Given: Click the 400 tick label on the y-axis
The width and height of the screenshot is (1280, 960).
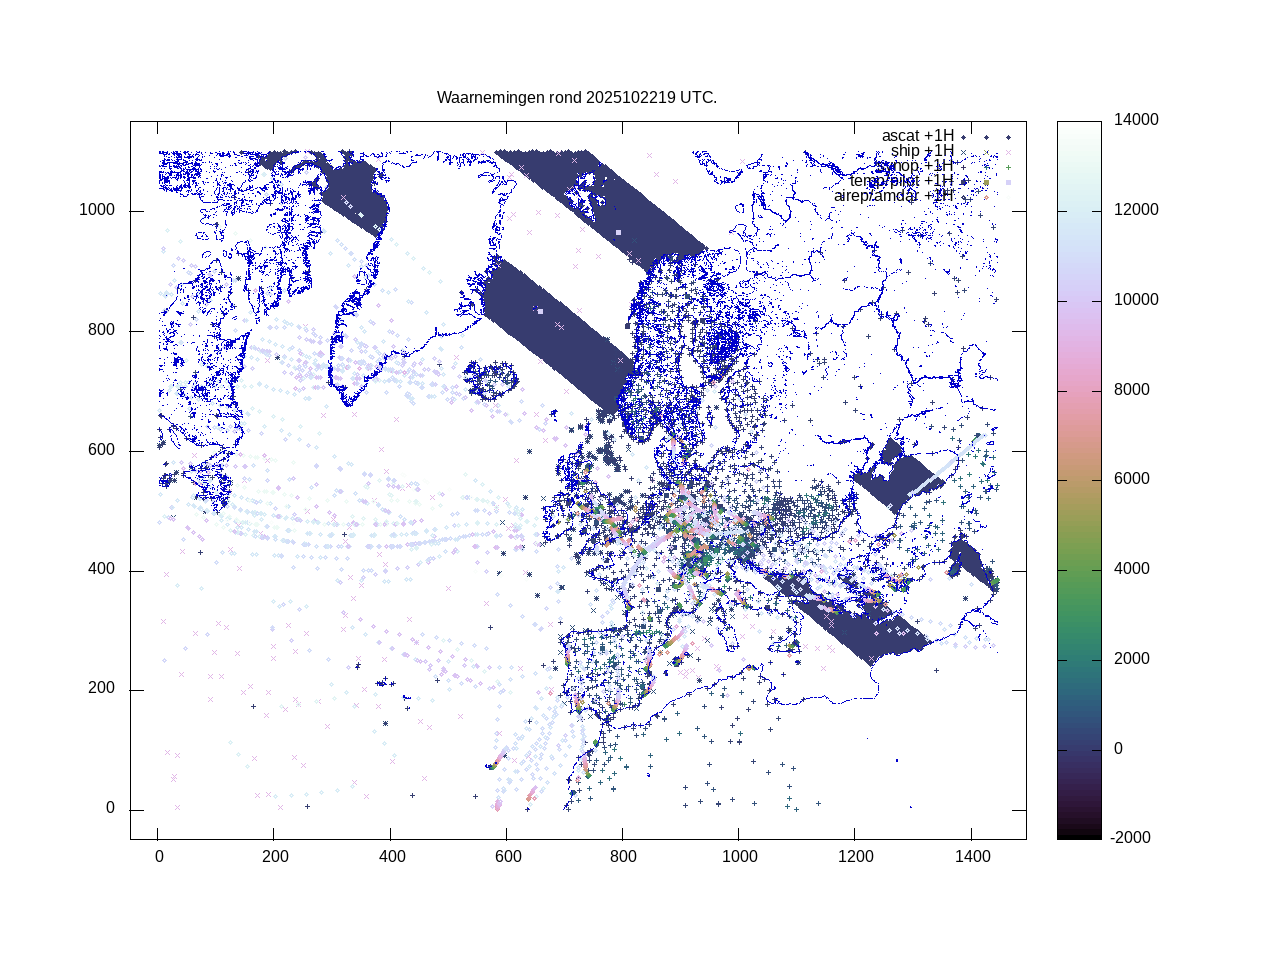Looking at the screenshot, I should coord(101,570).
